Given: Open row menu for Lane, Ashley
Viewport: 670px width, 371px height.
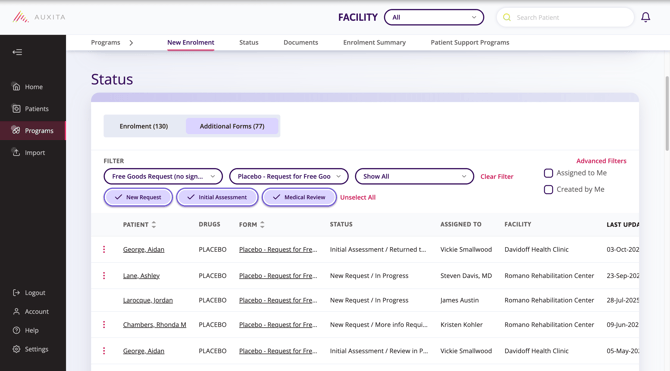Looking at the screenshot, I should [104, 276].
